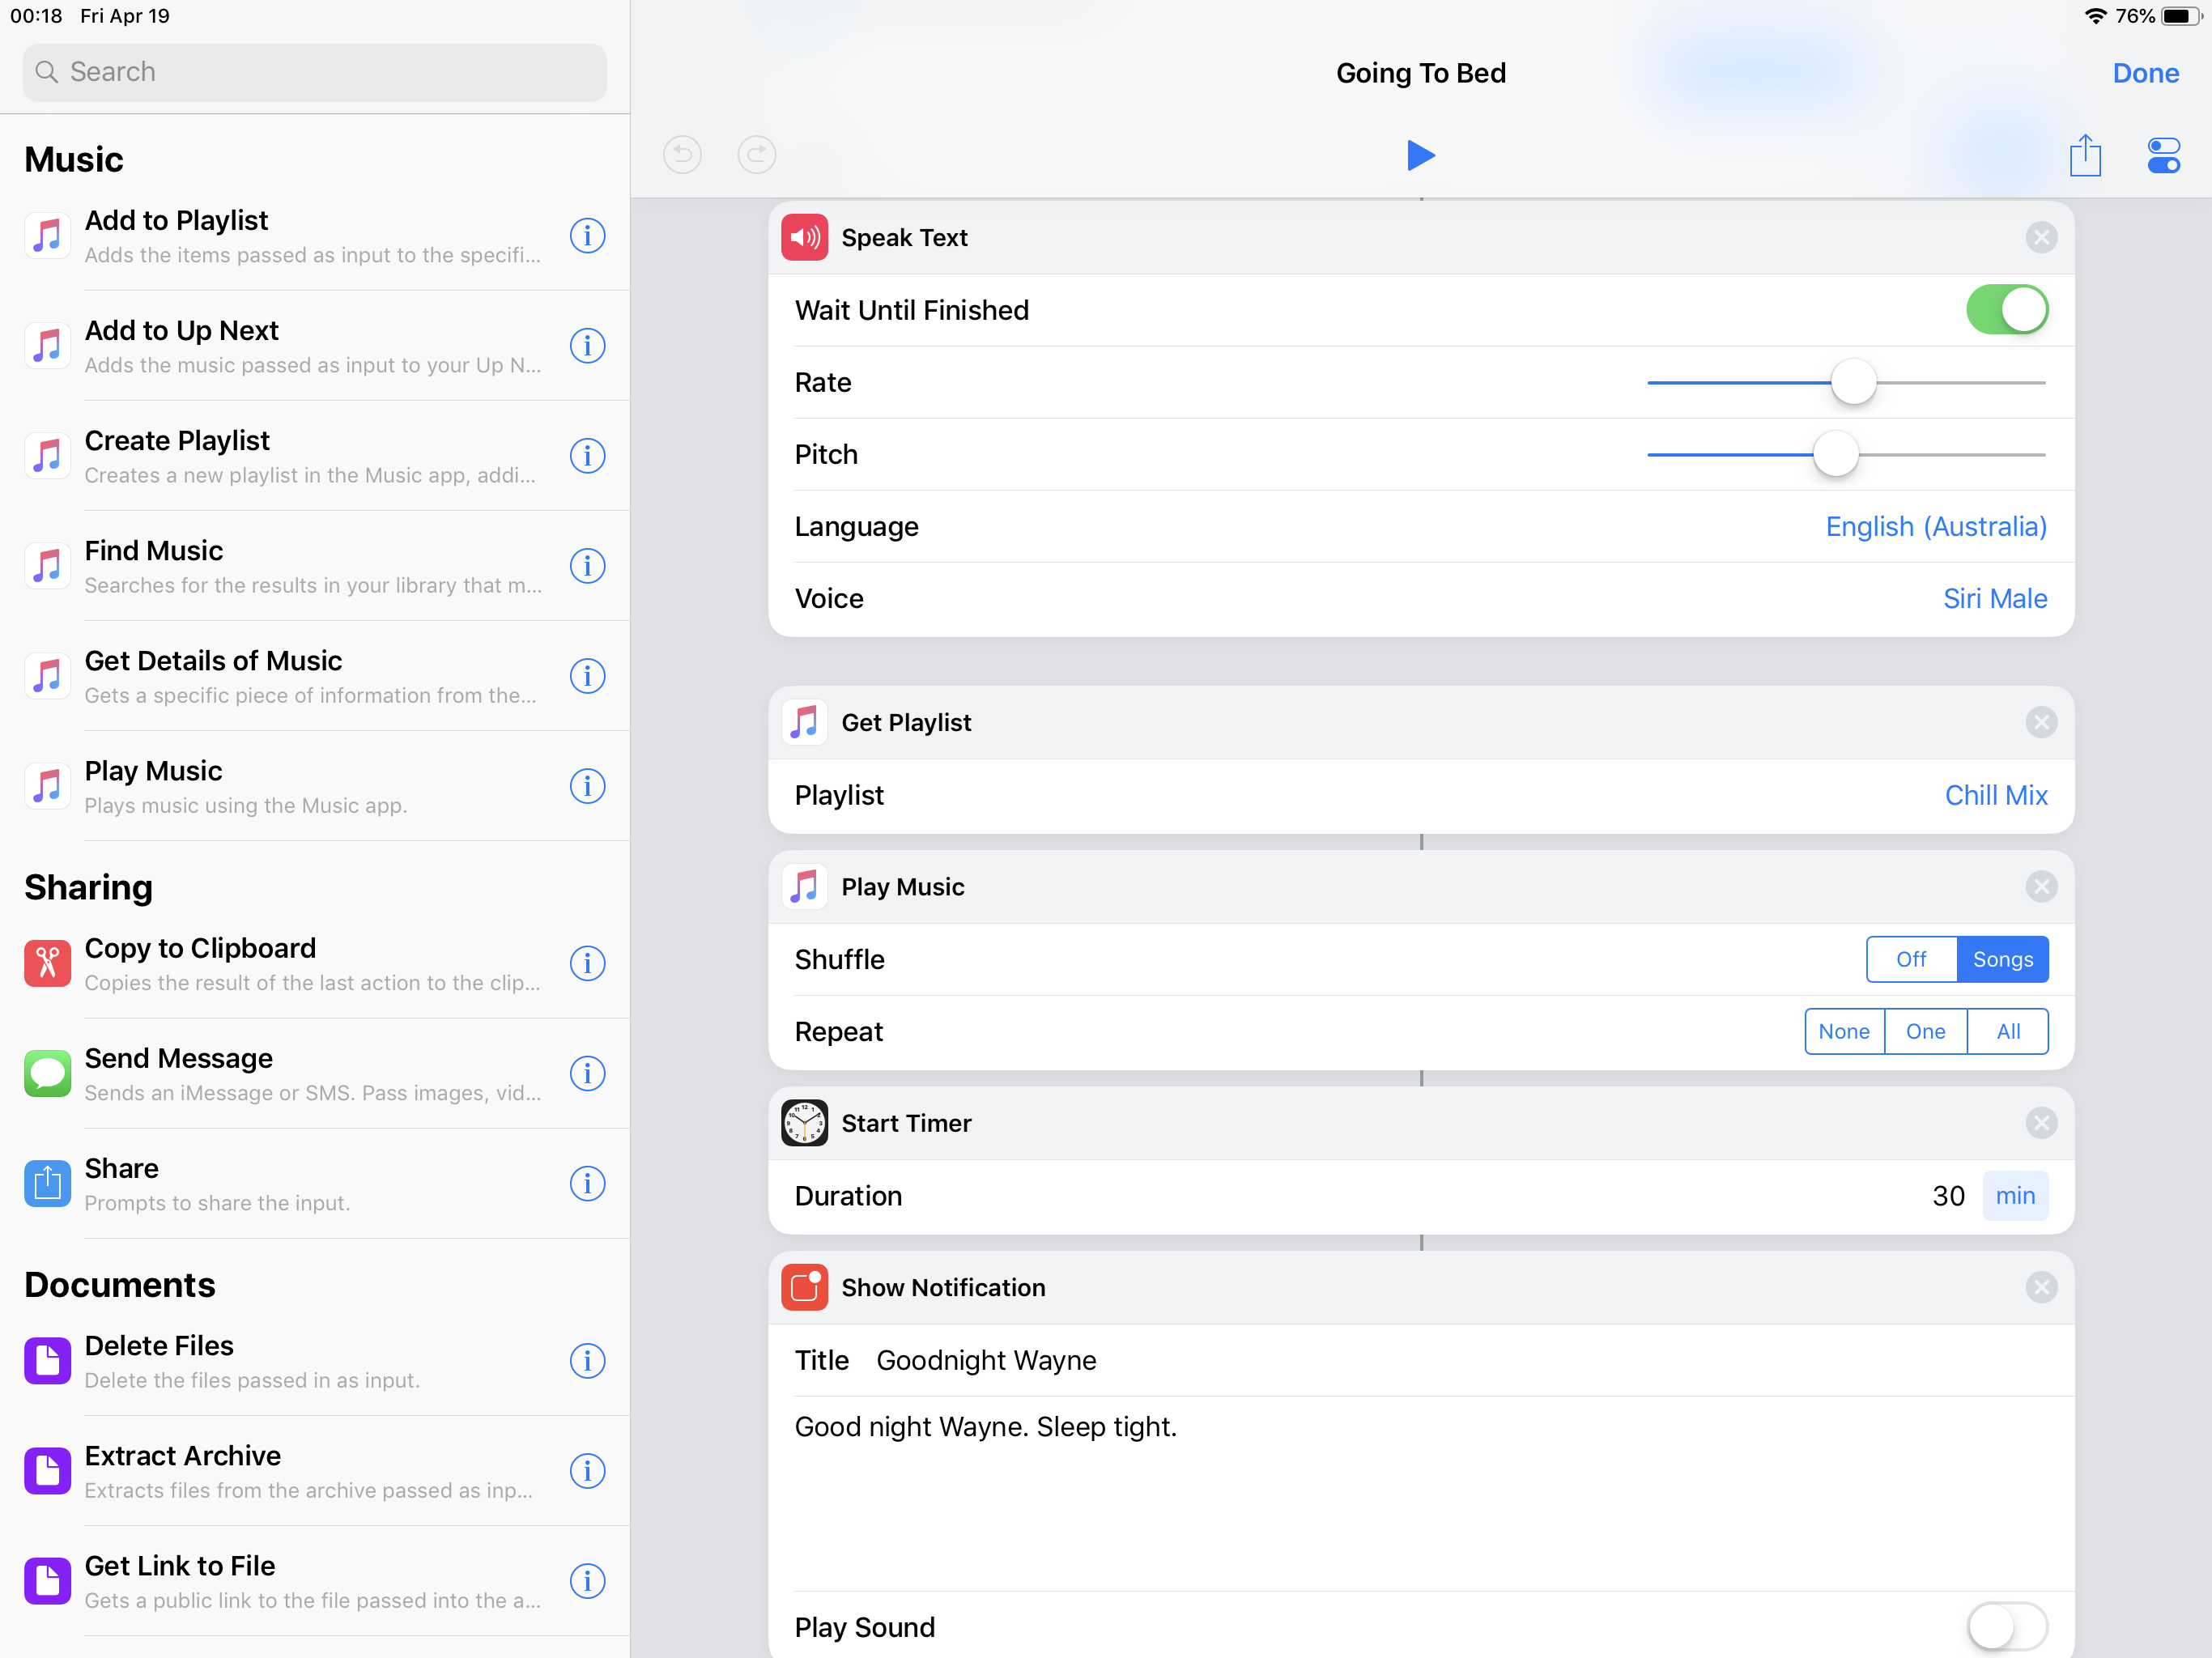Remove the Speak Text action

2041,238
